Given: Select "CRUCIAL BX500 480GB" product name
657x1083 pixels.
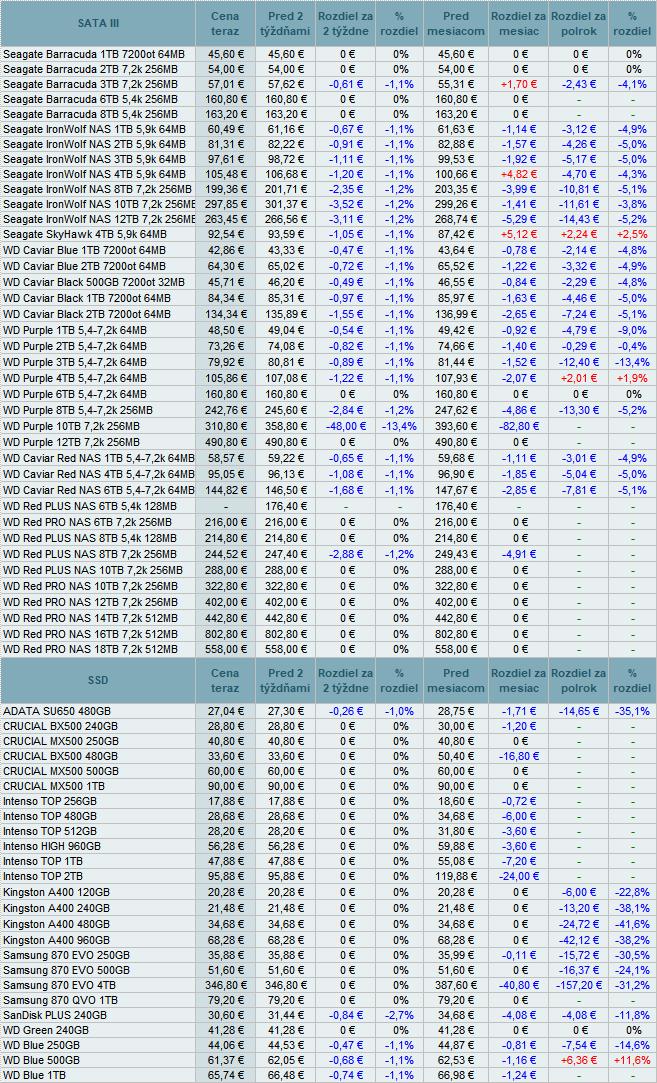Looking at the screenshot, I should pos(60,756).
